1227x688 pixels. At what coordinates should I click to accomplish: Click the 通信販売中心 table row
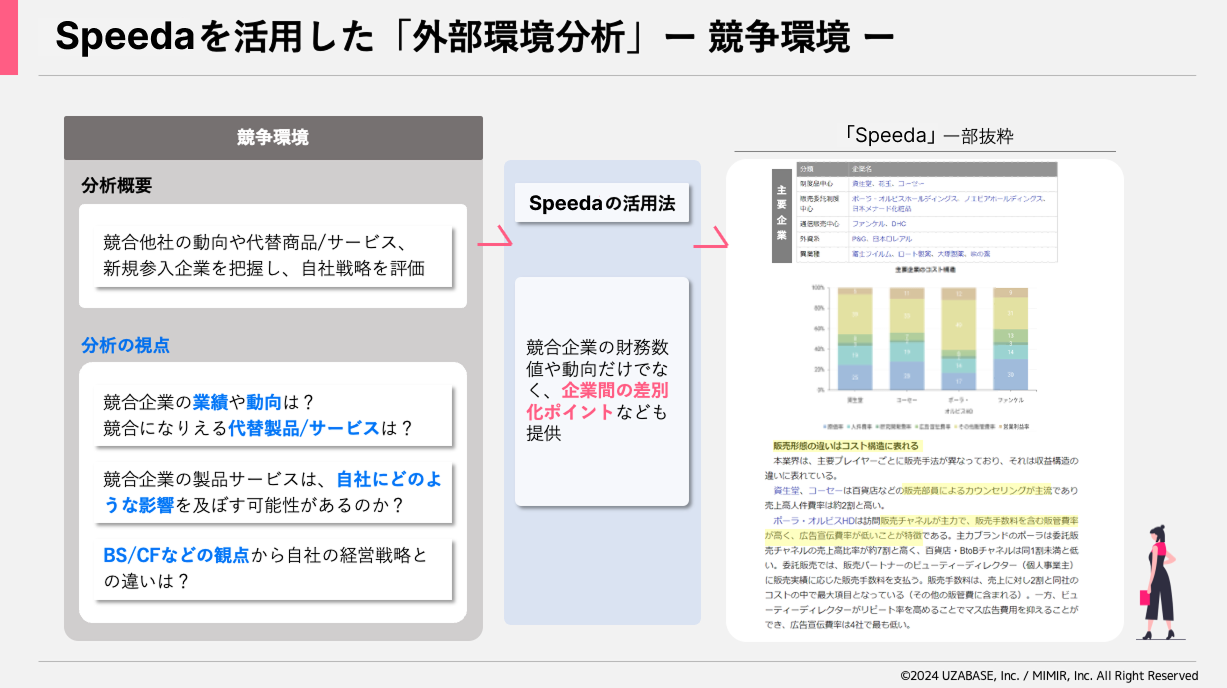(x=924, y=225)
